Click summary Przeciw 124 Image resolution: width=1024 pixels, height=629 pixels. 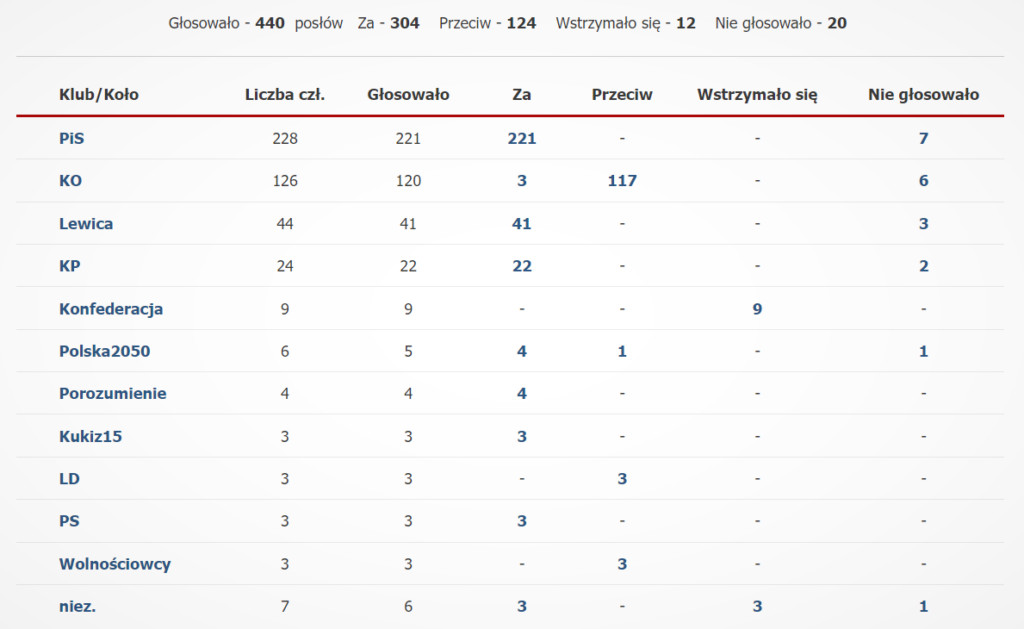(x=521, y=24)
